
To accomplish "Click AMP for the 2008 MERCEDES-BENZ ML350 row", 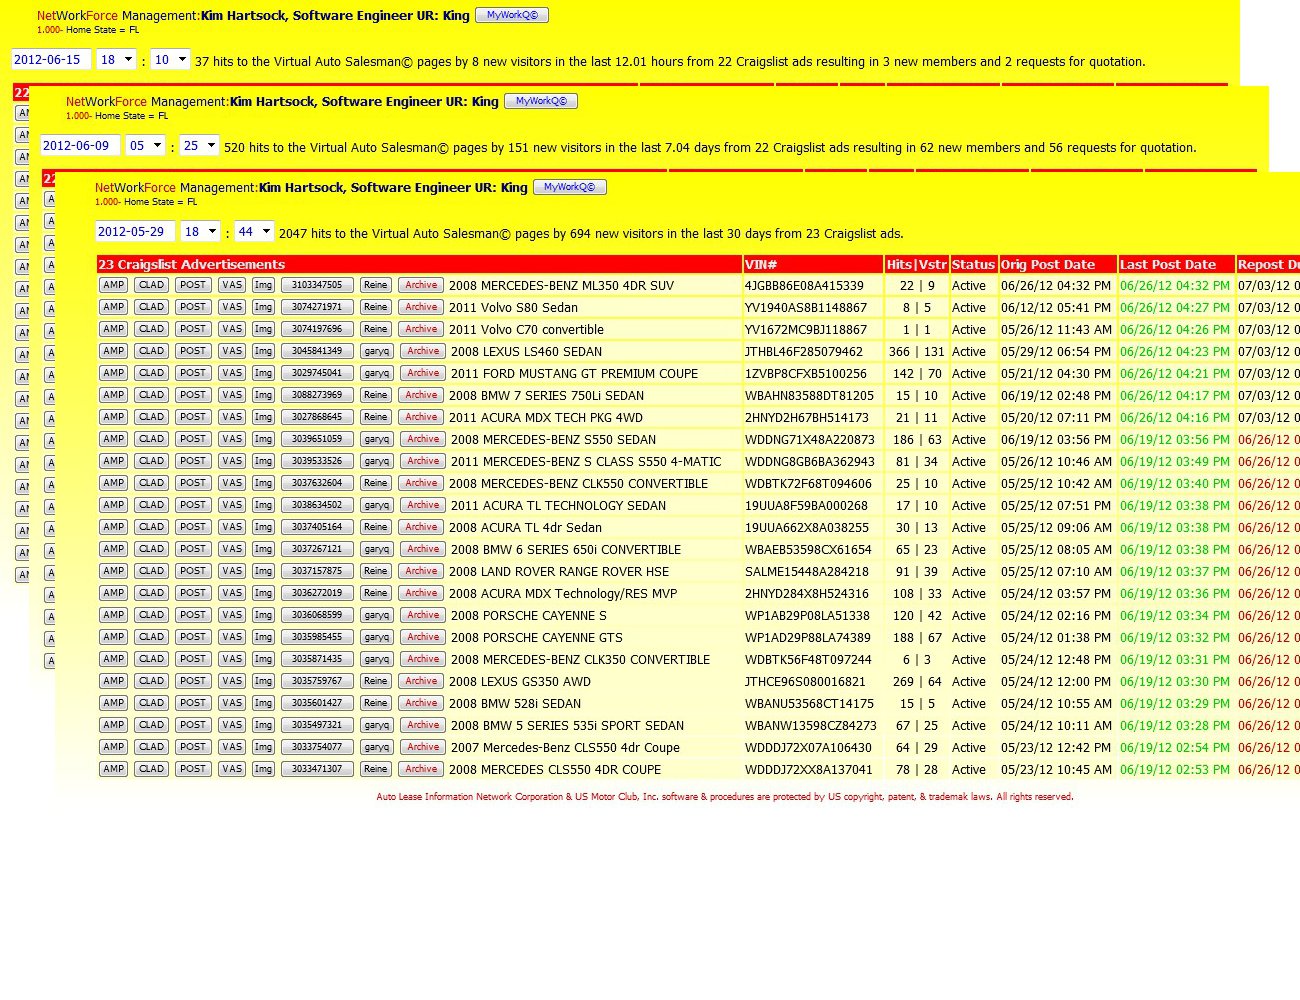I will [x=114, y=285].
